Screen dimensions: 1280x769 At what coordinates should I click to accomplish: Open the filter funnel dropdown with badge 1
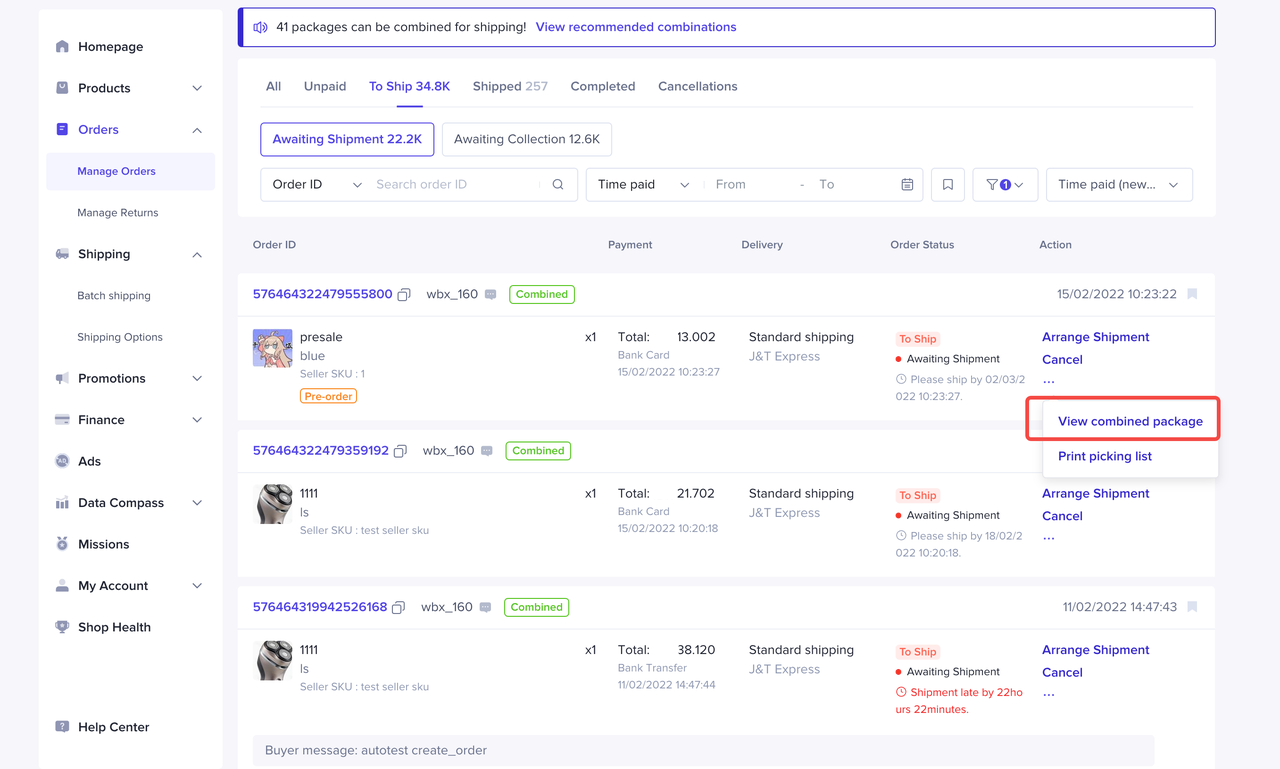pyautogui.click(x=1005, y=184)
